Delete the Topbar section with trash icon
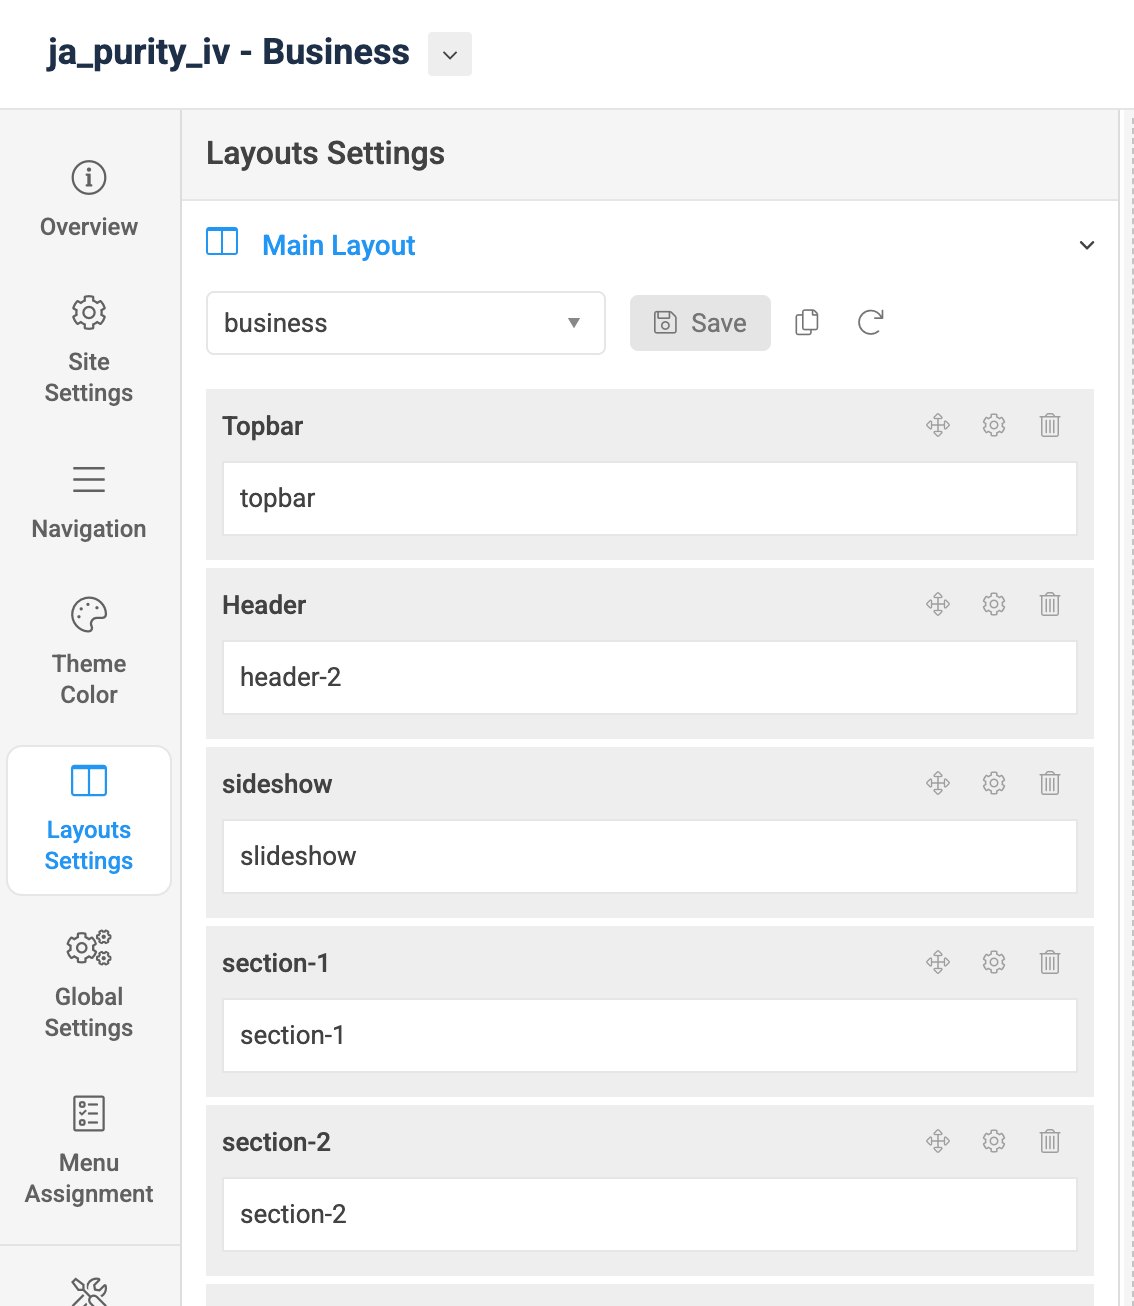 point(1050,425)
